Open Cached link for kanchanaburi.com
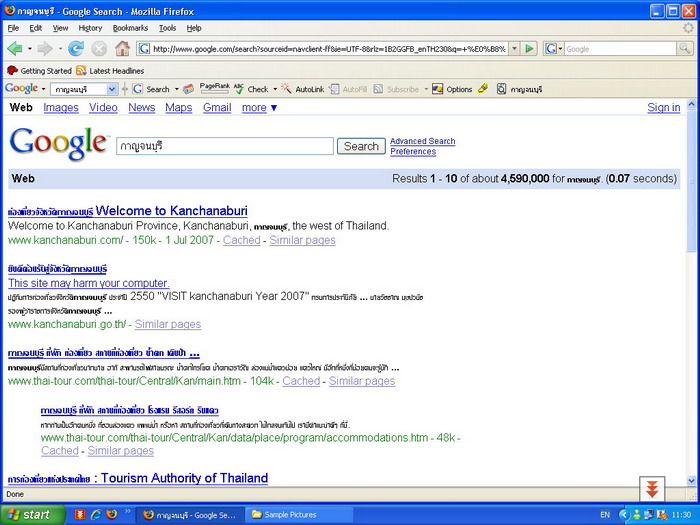This screenshot has height=525, width=700. click(242, 240)
